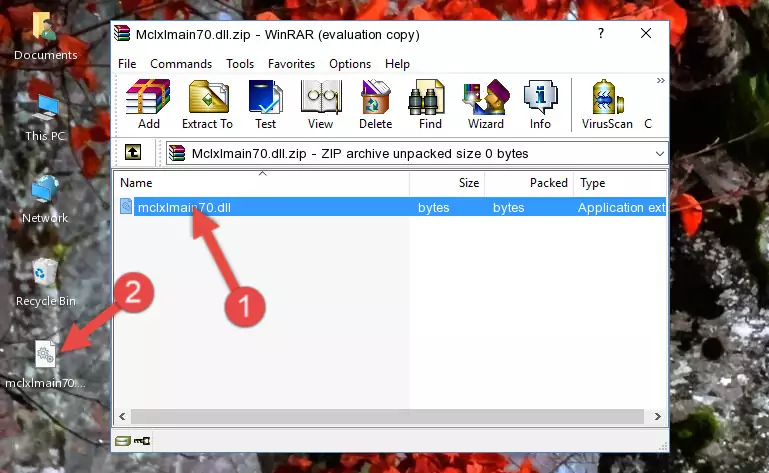Viewport: 769px width, 473px height.
Task: Run VirusScan on the archive
Action: pos(607,105)
